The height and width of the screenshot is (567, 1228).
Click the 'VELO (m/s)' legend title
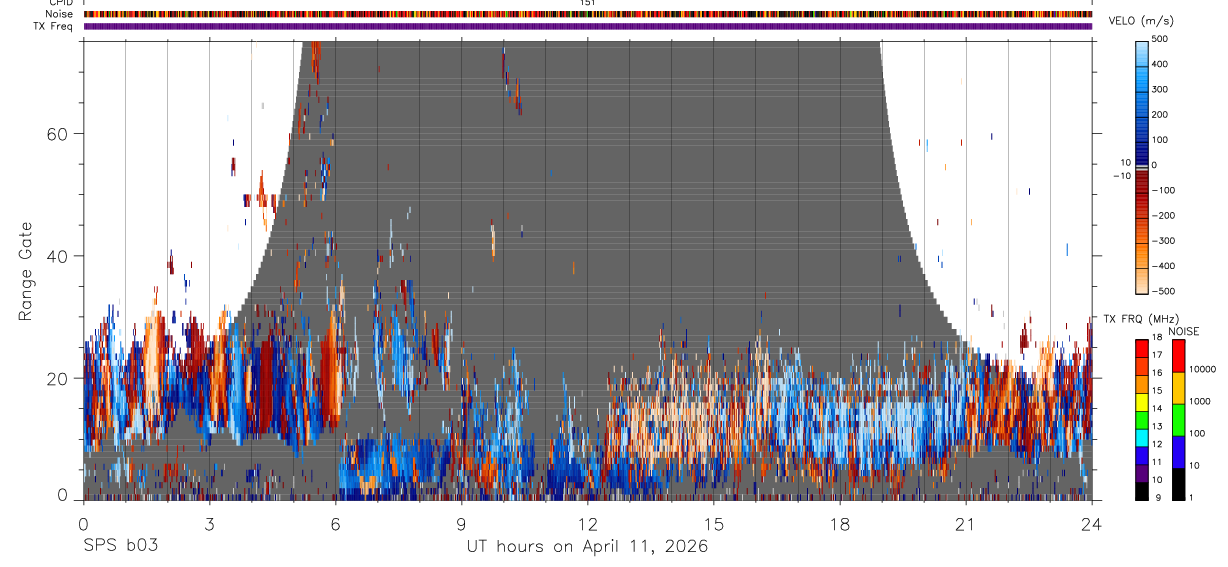click(1139, 21)
